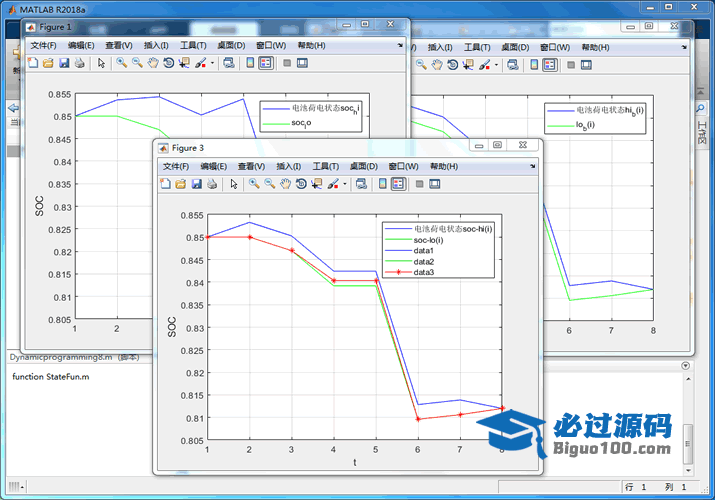The image size is (715, 500).
Task: Click the Zoom Out tool in Figure 1
Action: click(137, 63)
